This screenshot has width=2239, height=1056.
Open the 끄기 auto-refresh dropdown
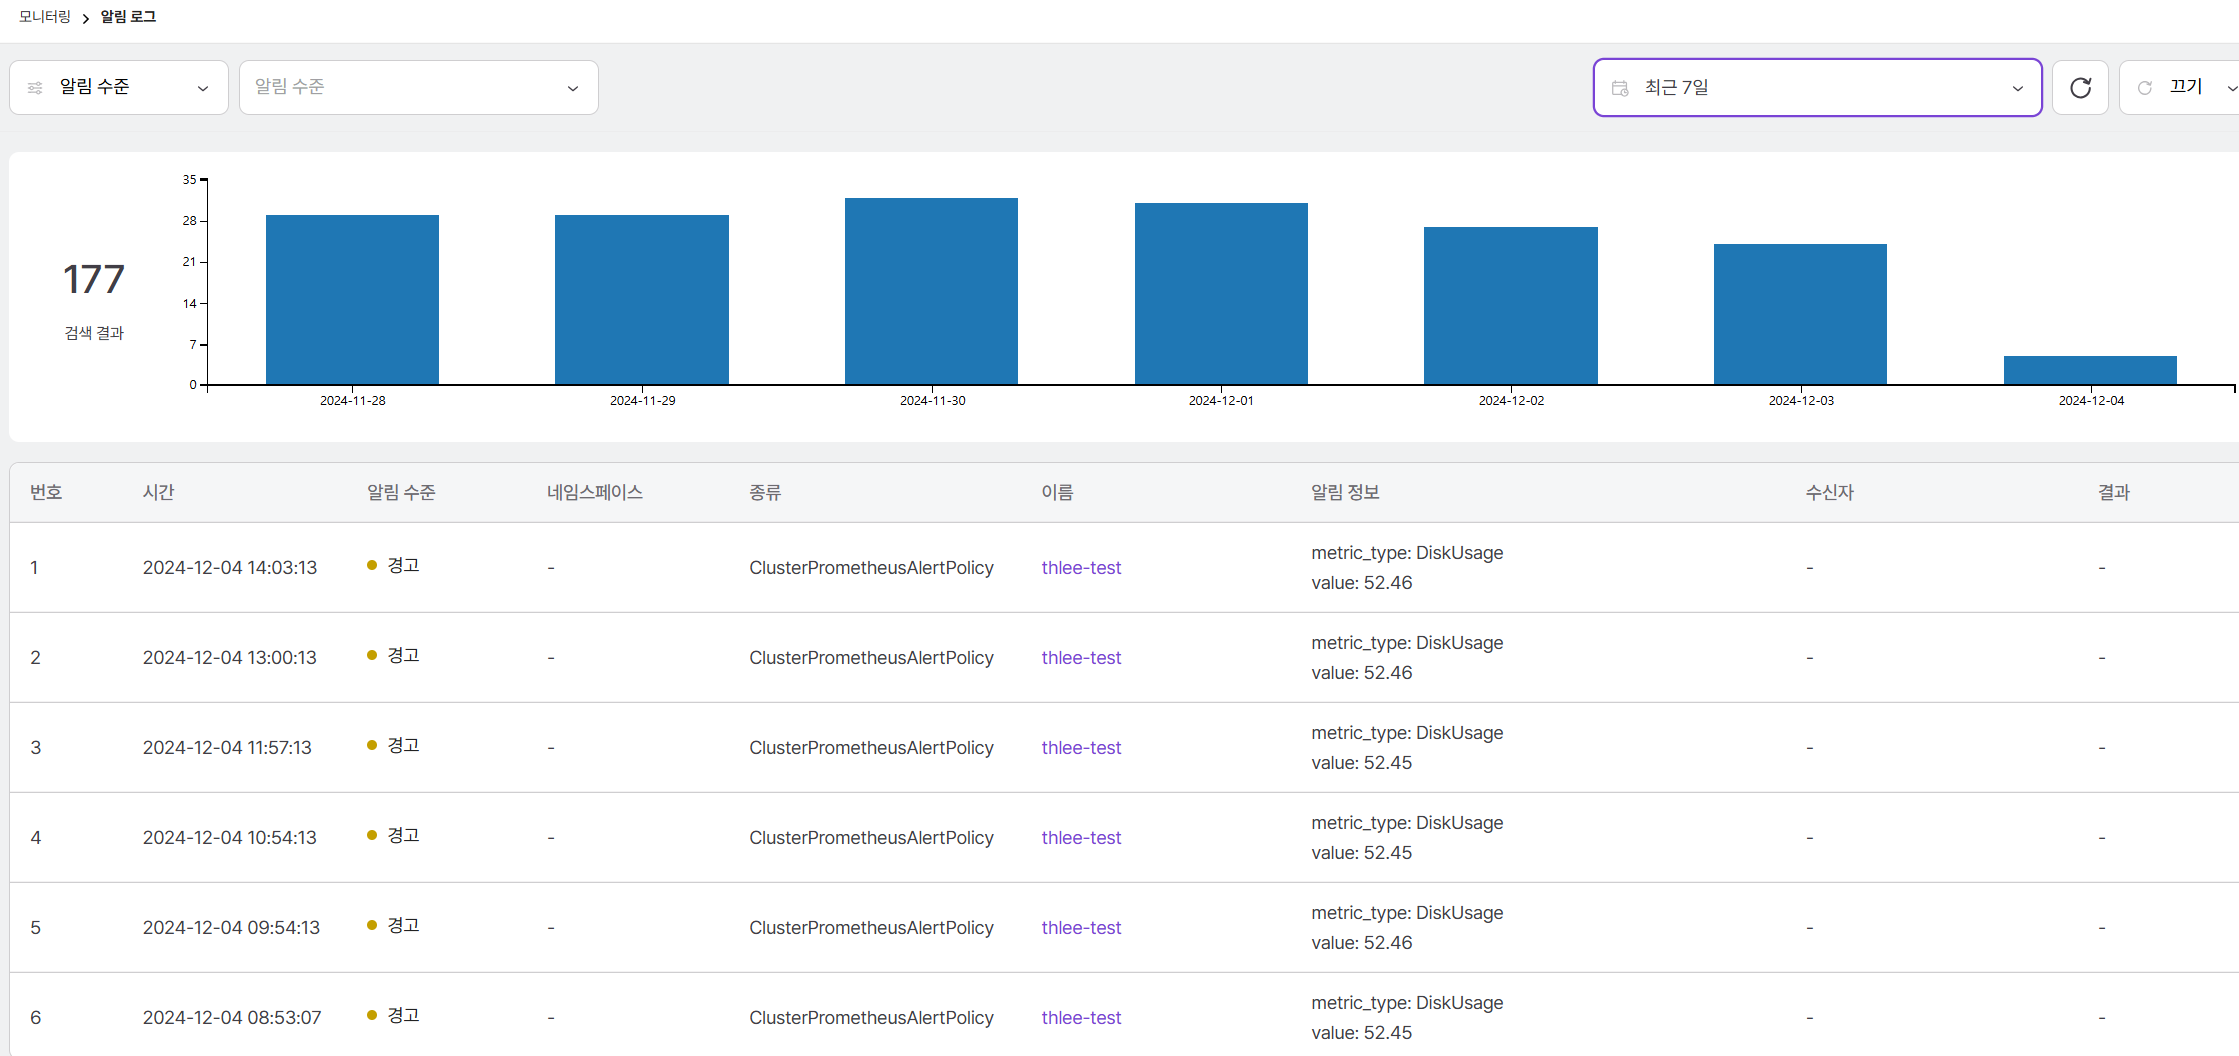point(2180,88)
